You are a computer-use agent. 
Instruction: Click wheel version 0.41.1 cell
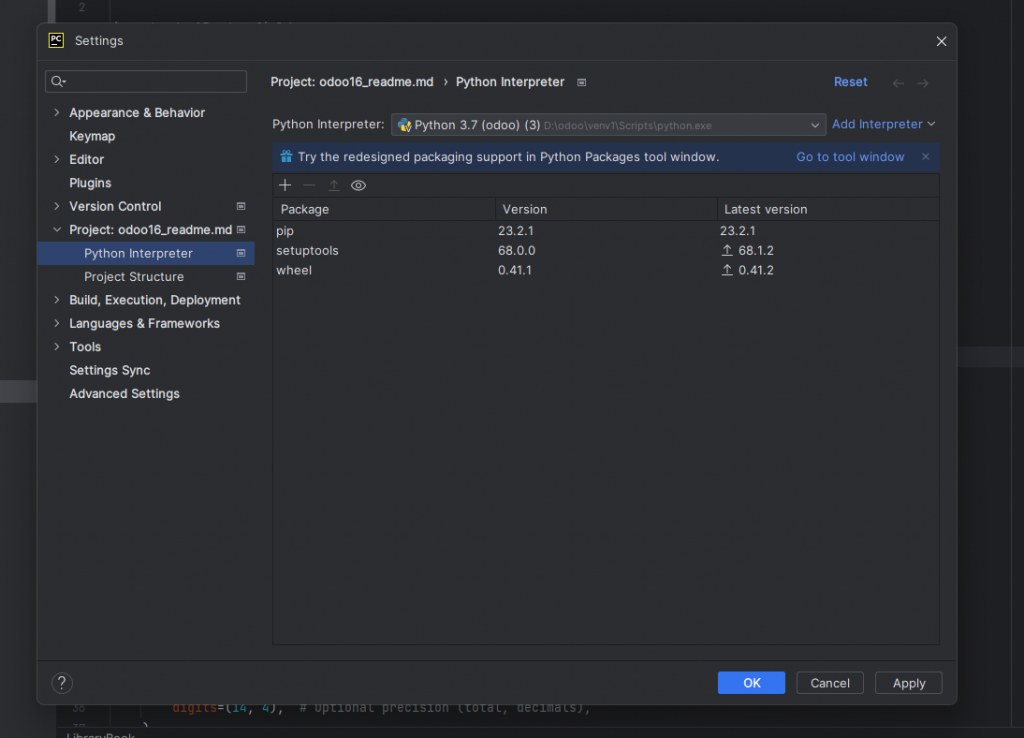[515, 270]
